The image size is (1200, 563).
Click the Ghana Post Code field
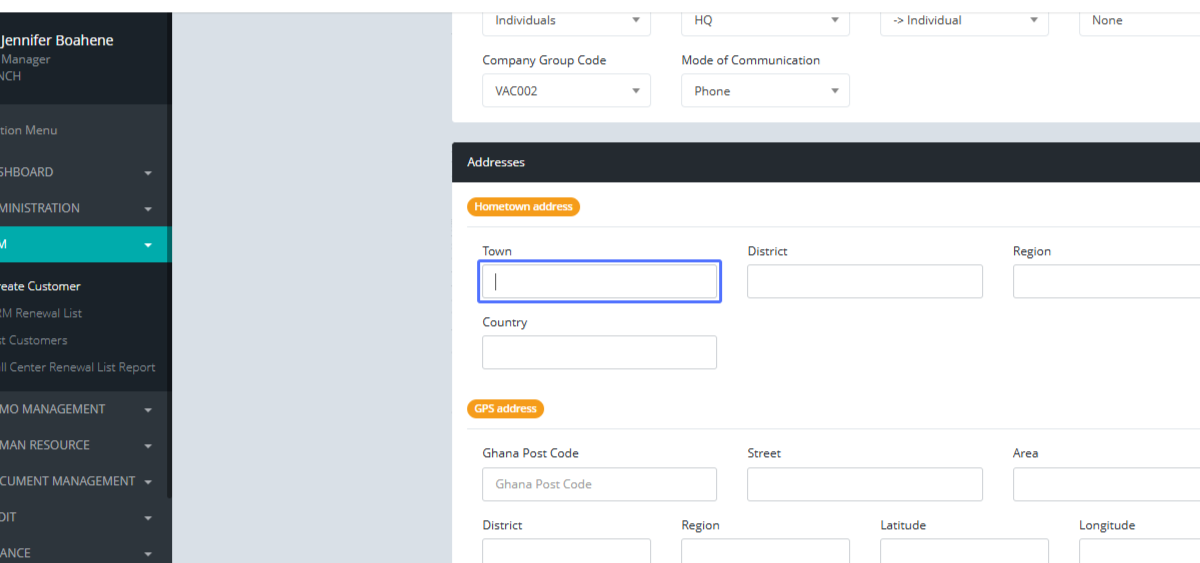[x=600, y=484]
